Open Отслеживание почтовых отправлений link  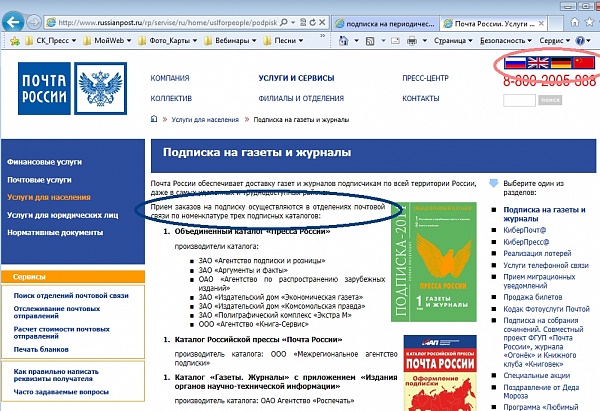point(57,312)
